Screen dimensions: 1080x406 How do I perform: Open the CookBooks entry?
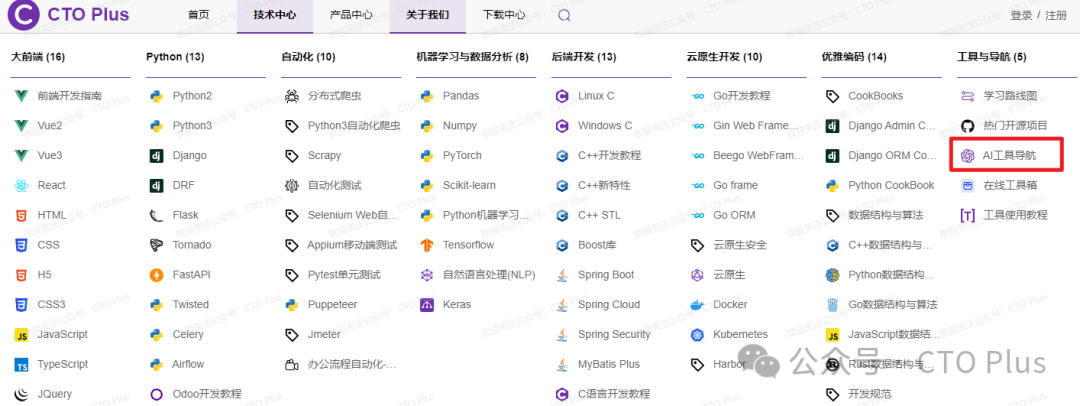[x=875, y=96]
